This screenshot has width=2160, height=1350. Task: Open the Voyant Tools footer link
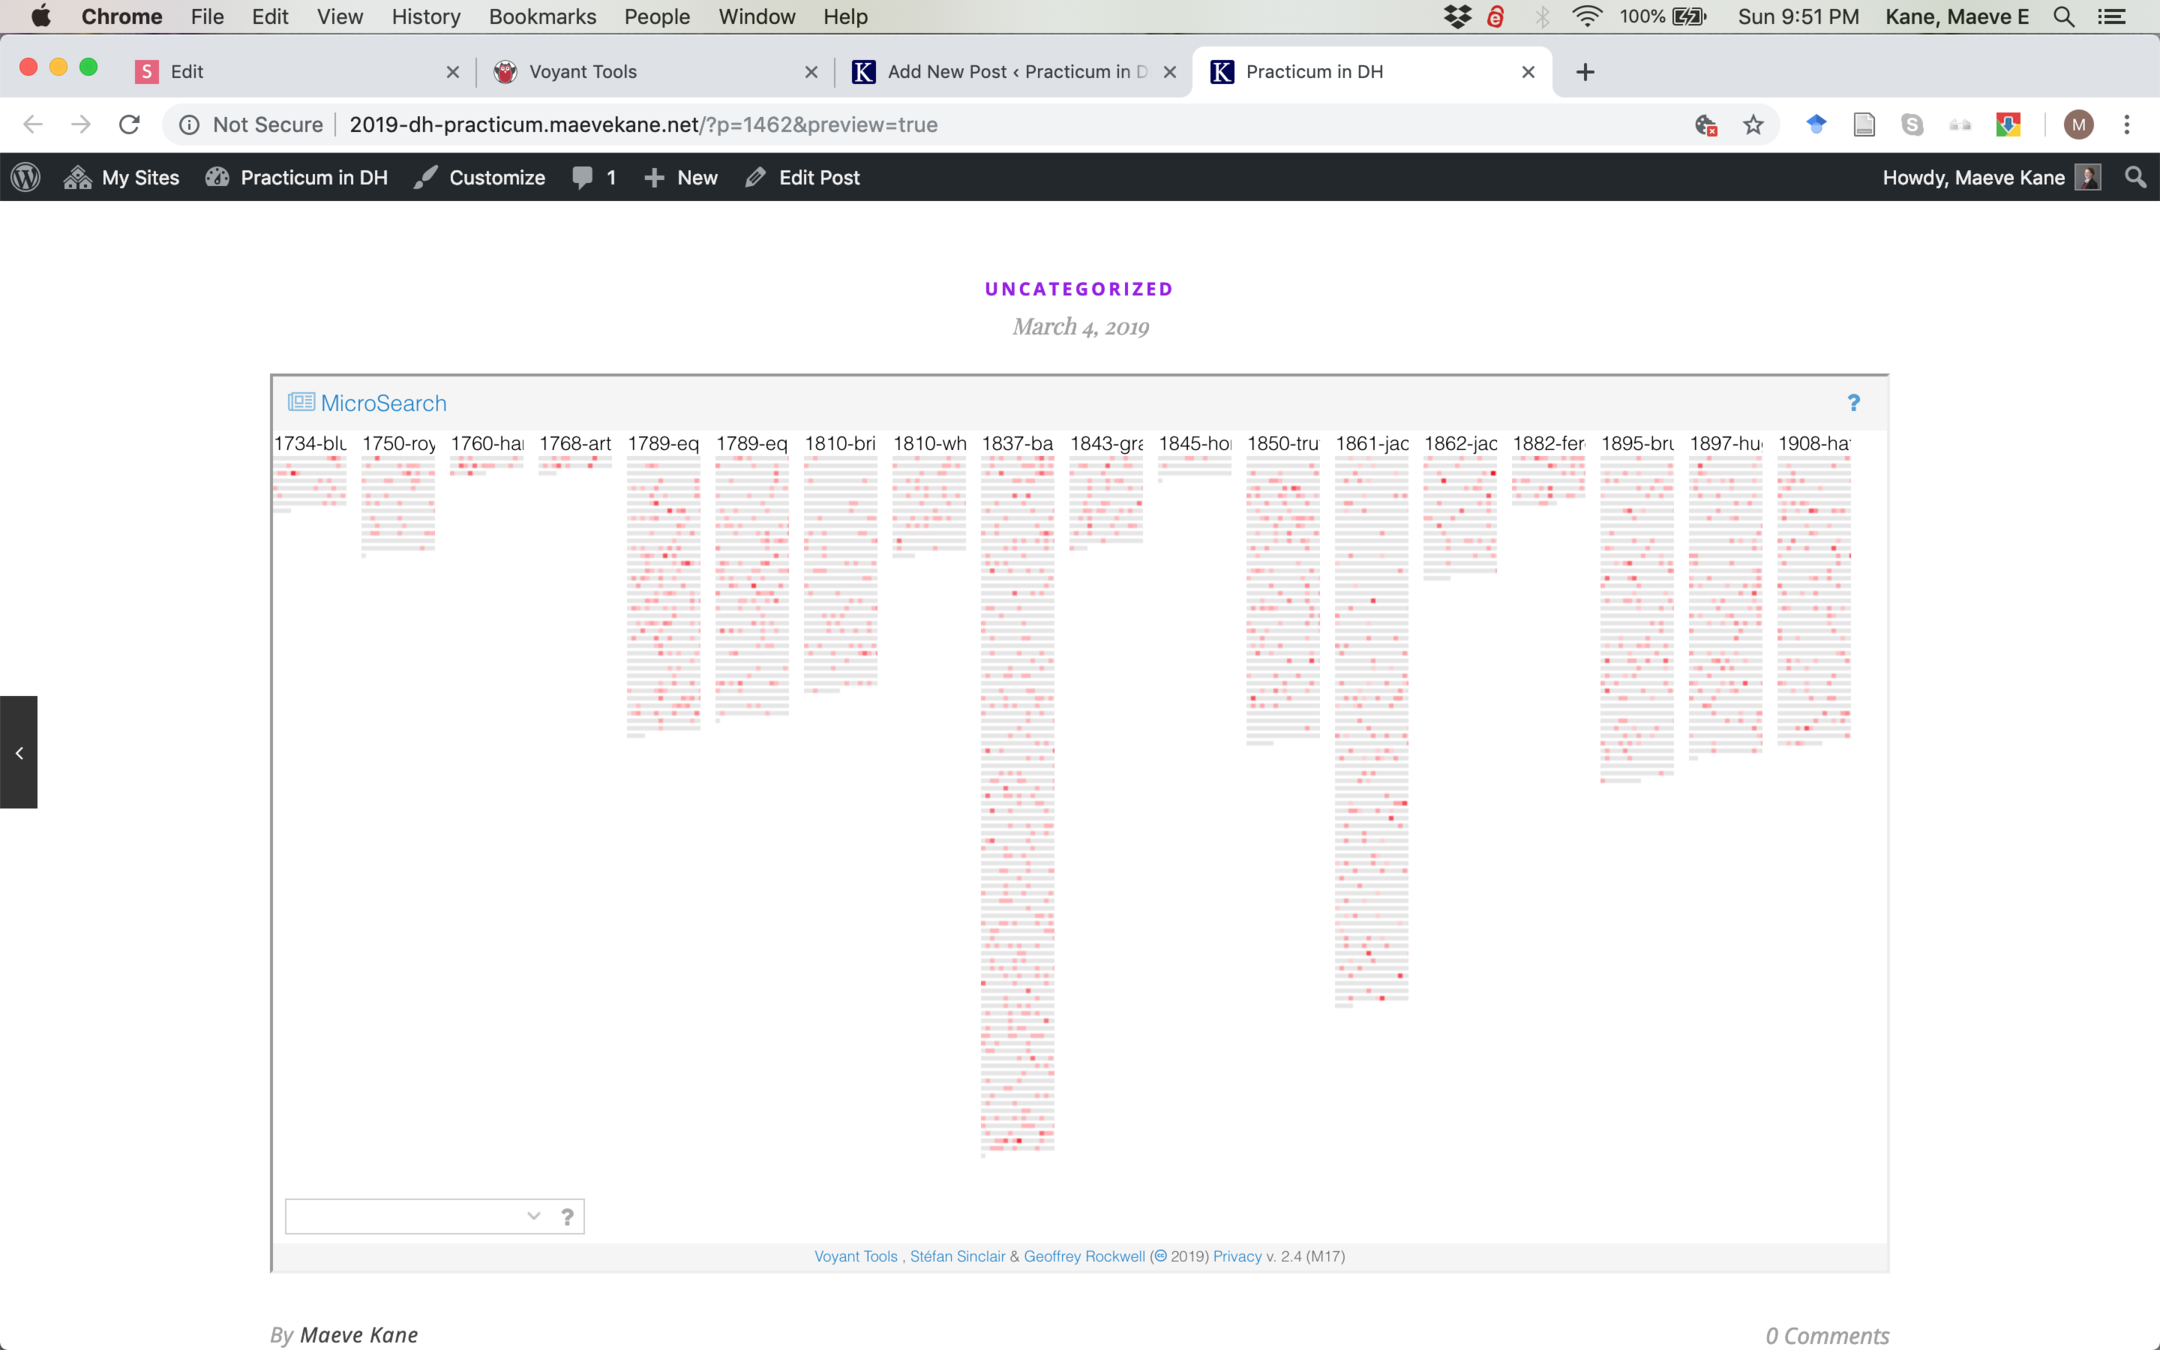pyautogui.click(x=855, y=1256)
